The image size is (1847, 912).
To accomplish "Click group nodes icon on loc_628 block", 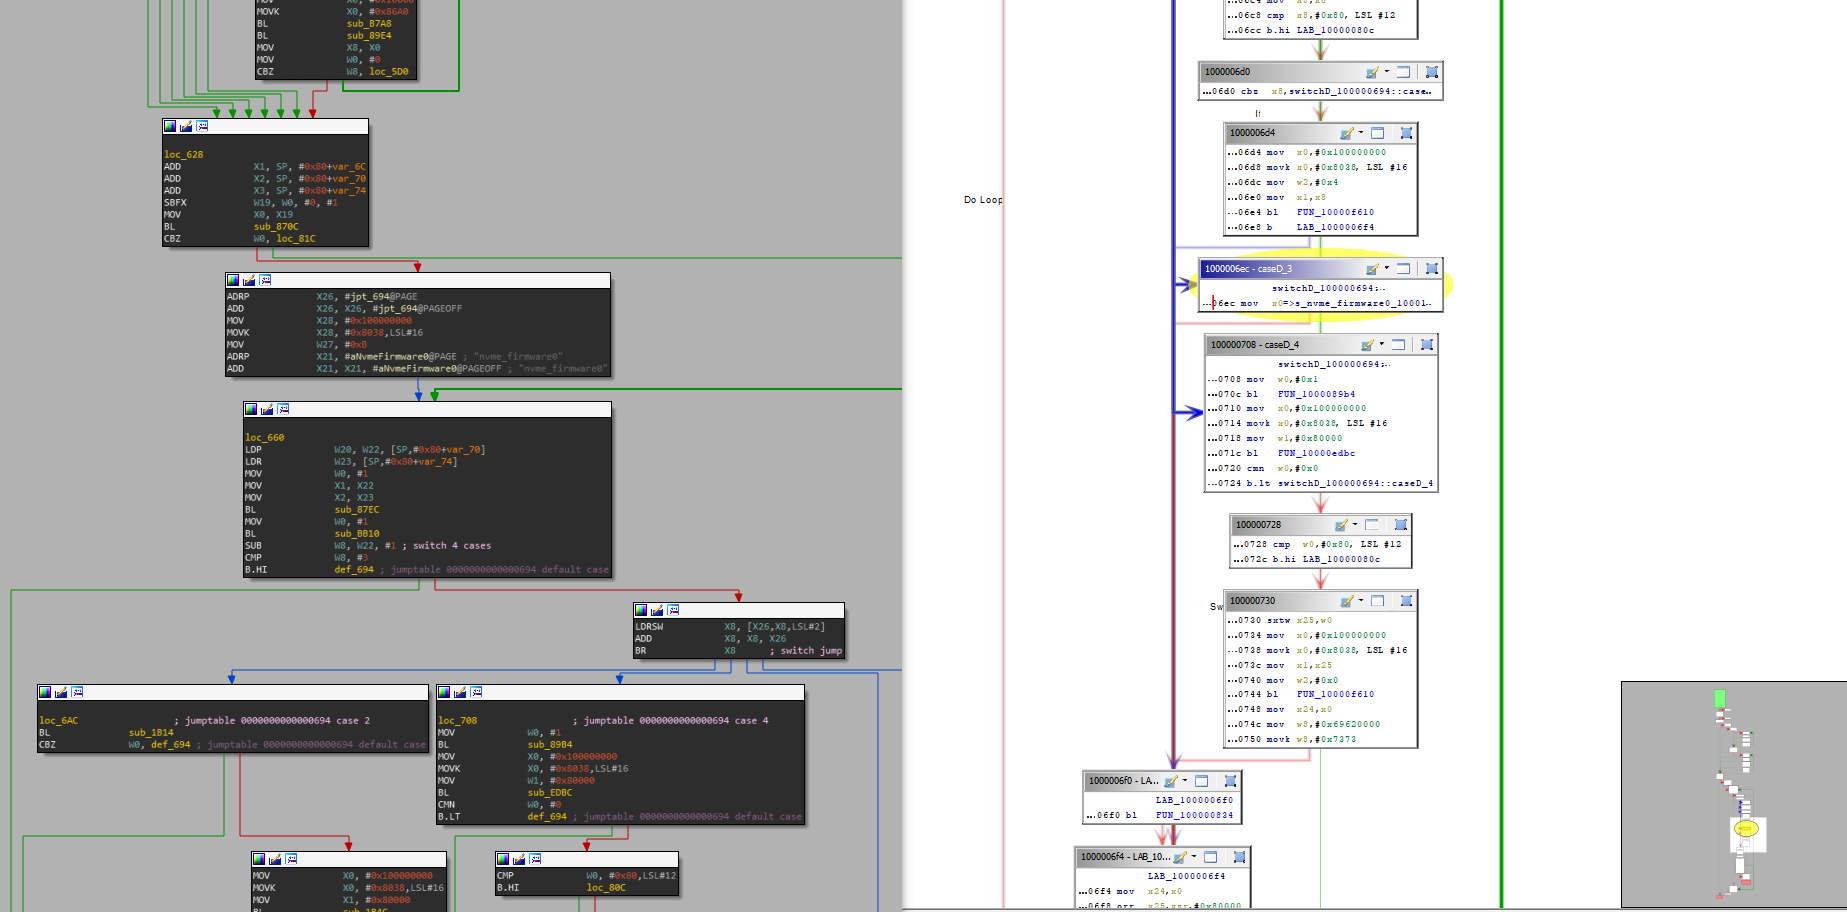I will (x=202, y=126).
